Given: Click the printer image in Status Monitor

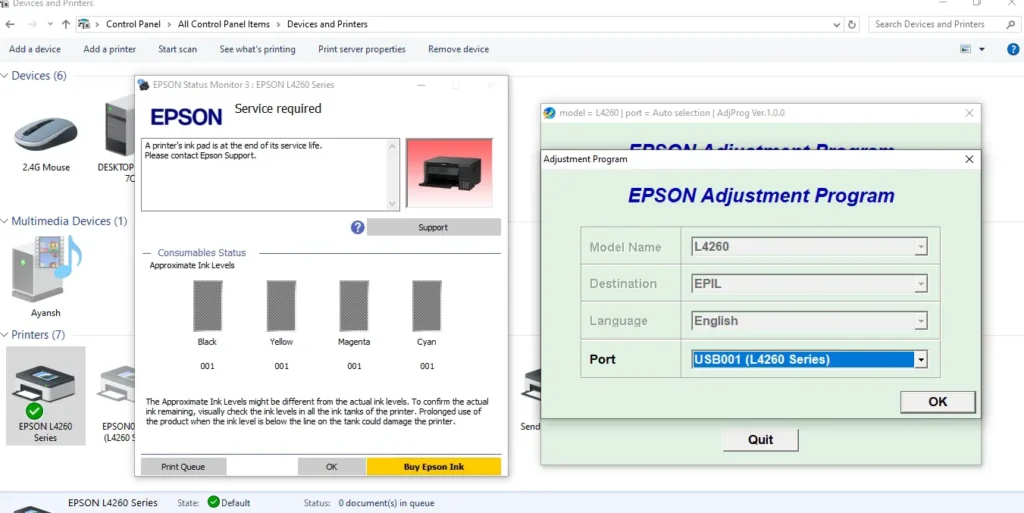Looking at the screenshot, I should (449, 173).
